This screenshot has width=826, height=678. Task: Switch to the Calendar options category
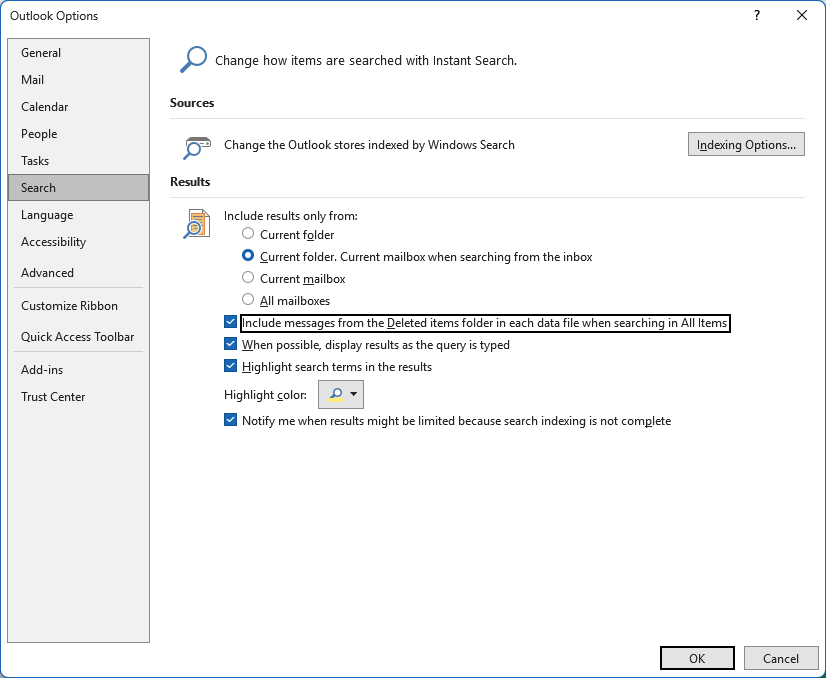(x=45, y=107)
